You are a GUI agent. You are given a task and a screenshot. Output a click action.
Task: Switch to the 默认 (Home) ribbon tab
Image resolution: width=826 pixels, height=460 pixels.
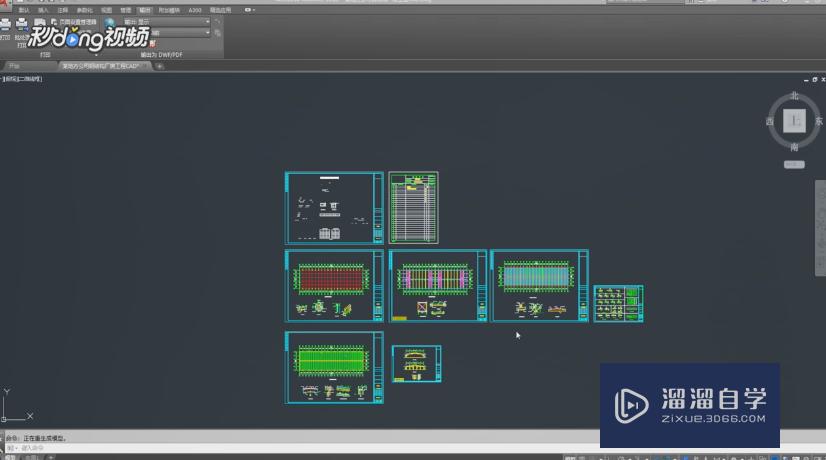[24, 10]
